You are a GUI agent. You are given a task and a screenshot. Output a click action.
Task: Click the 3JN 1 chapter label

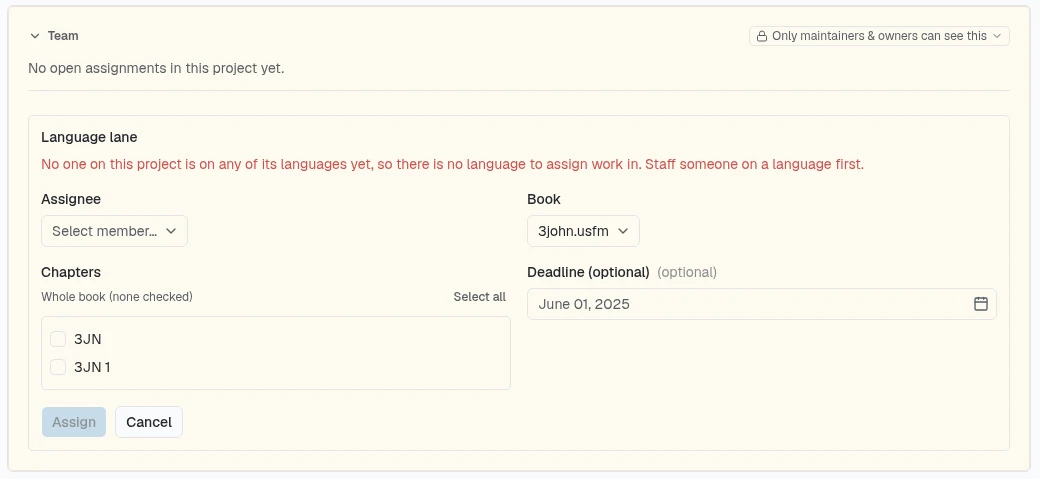pyautogui.click(x=92, y=367)
